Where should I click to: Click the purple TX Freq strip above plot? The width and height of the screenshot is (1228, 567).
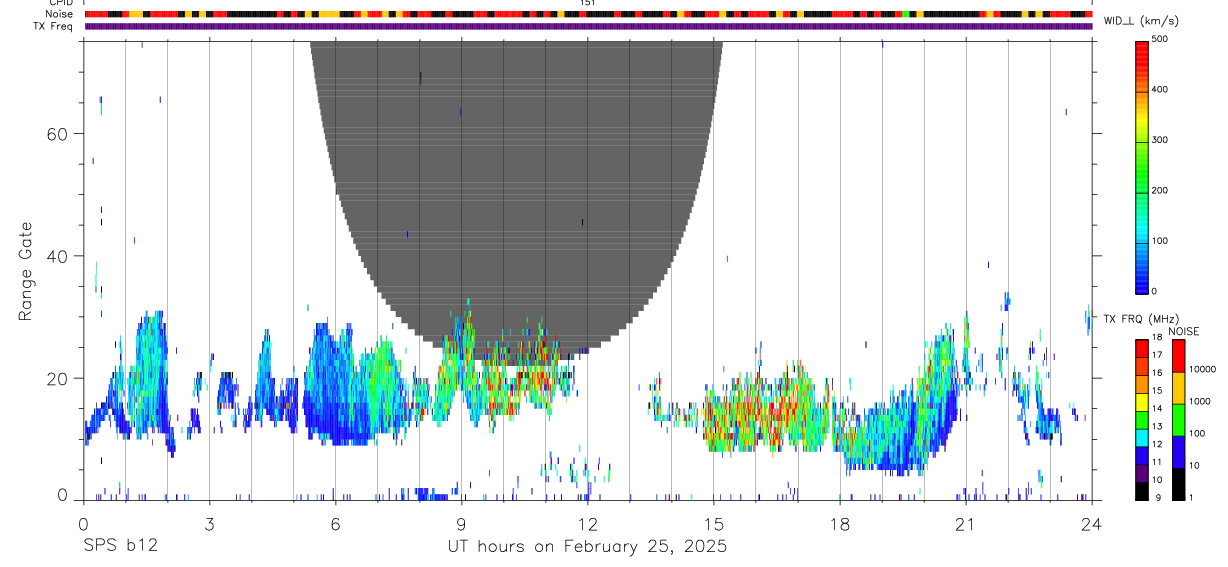(x=588, y=26)
